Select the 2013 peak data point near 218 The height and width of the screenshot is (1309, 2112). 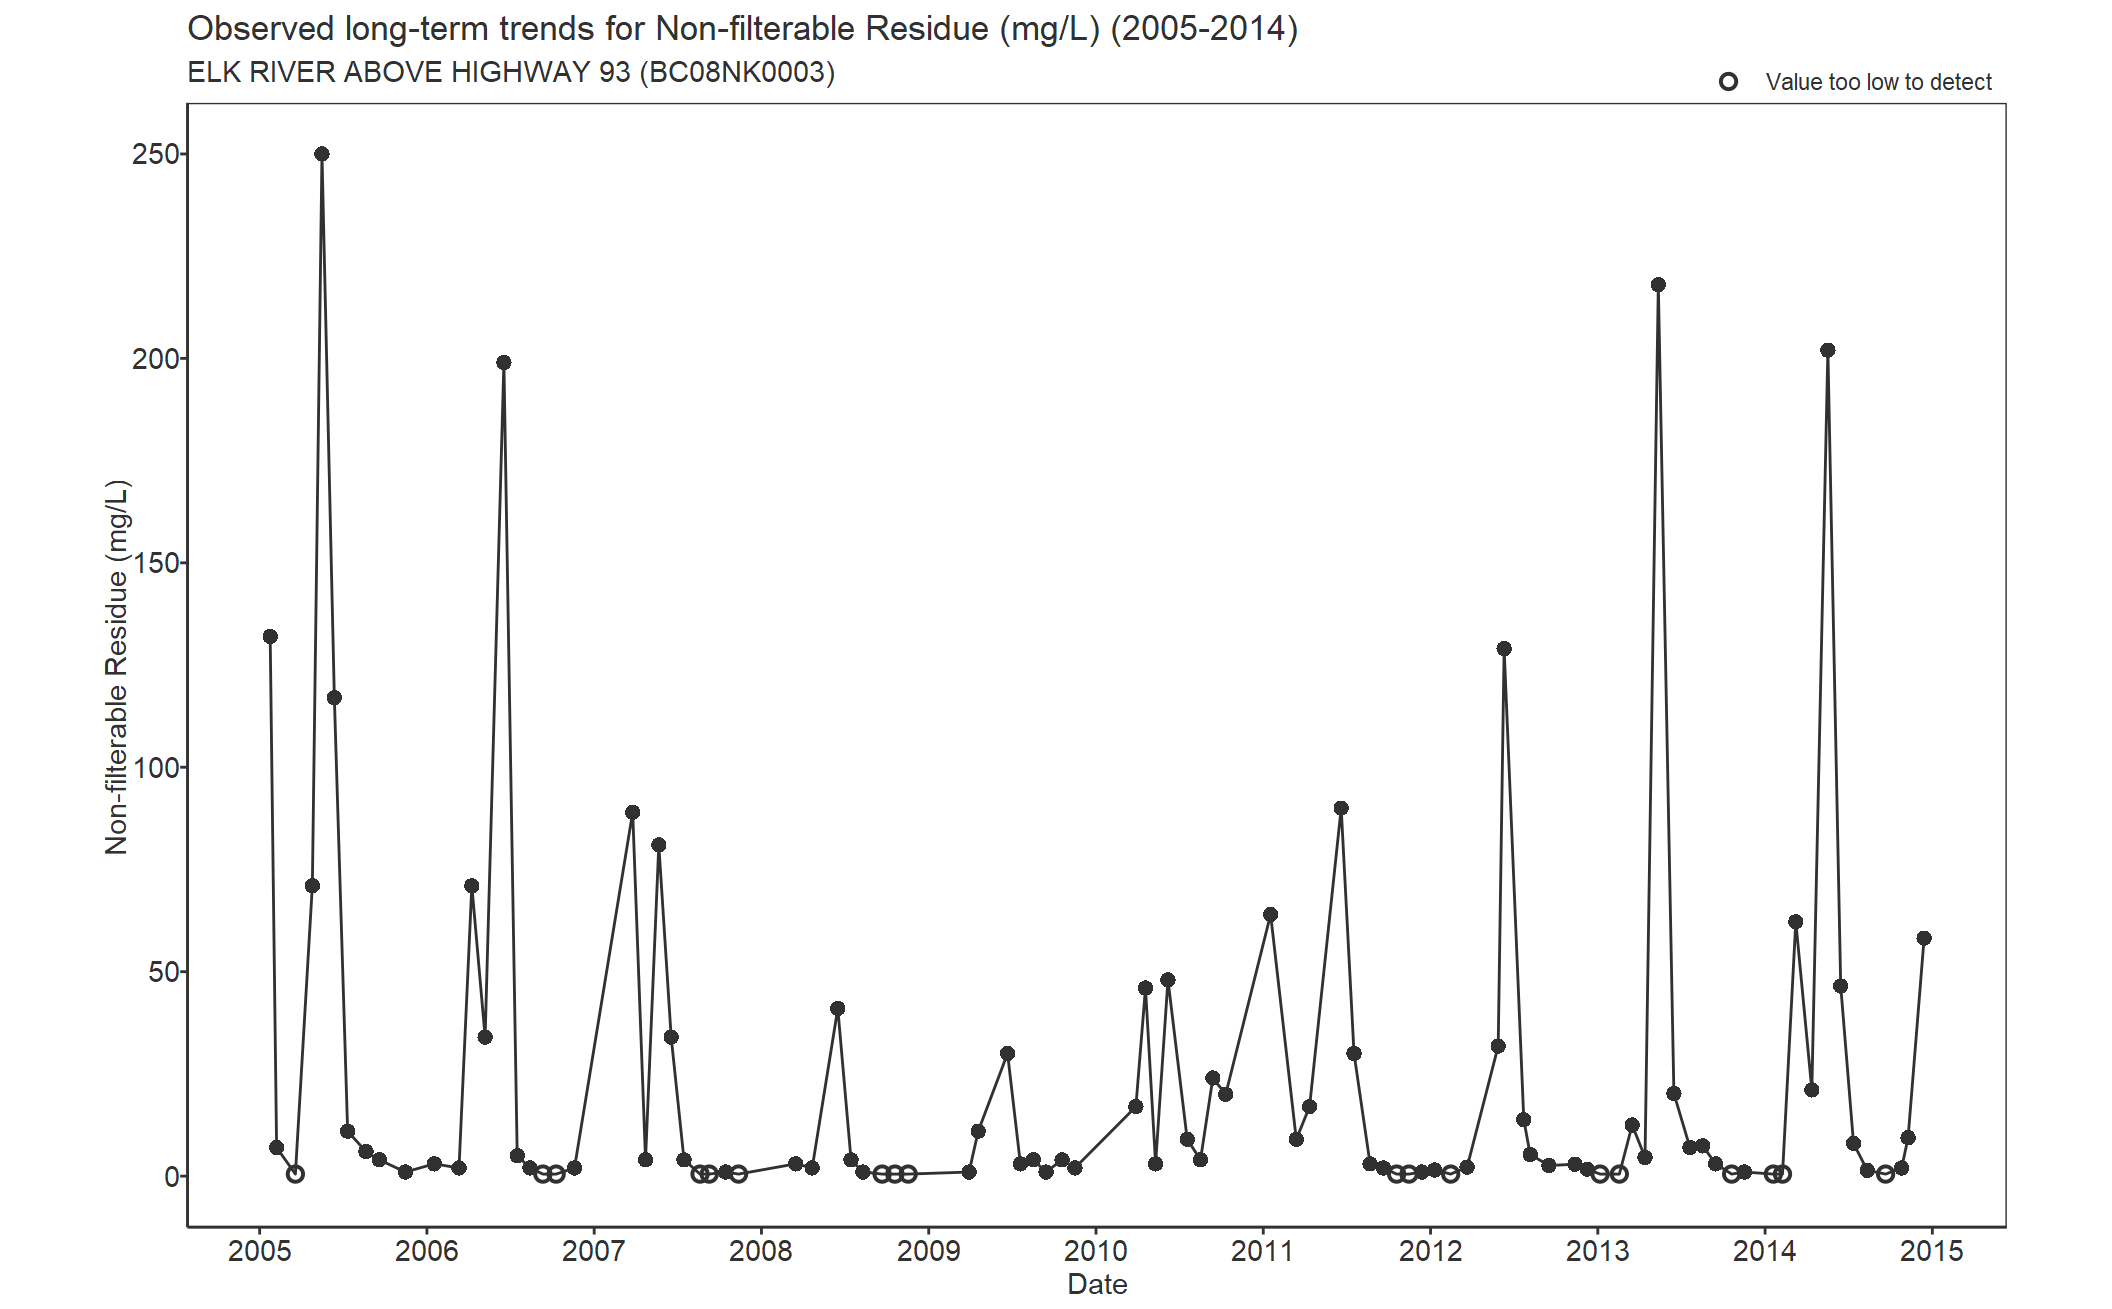1658,285
